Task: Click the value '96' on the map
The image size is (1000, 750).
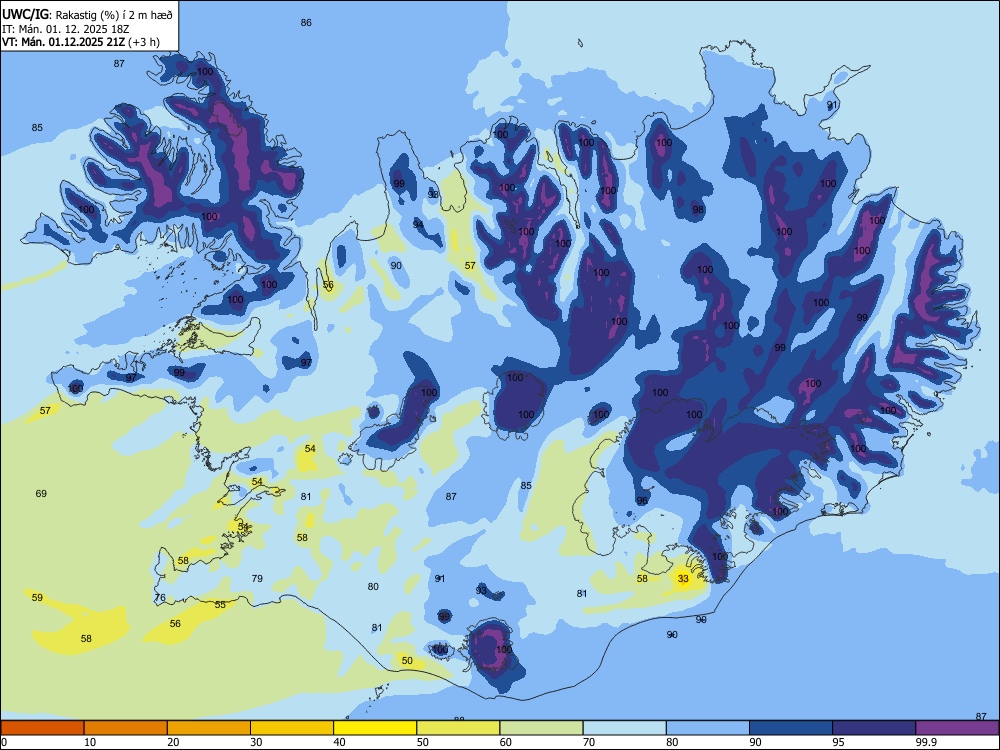Action: click(642, 501)
